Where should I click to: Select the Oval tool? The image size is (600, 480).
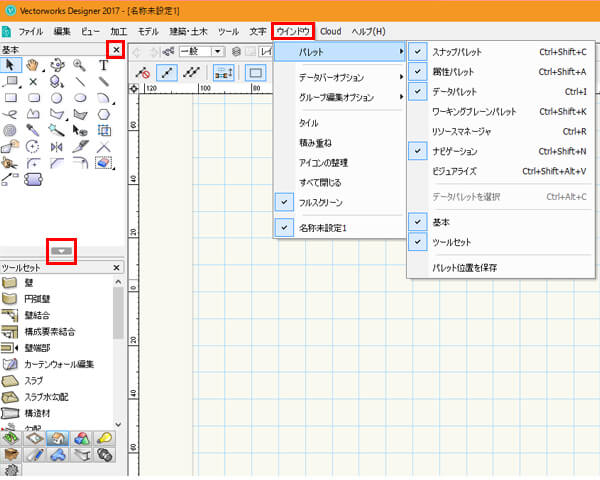80,98
